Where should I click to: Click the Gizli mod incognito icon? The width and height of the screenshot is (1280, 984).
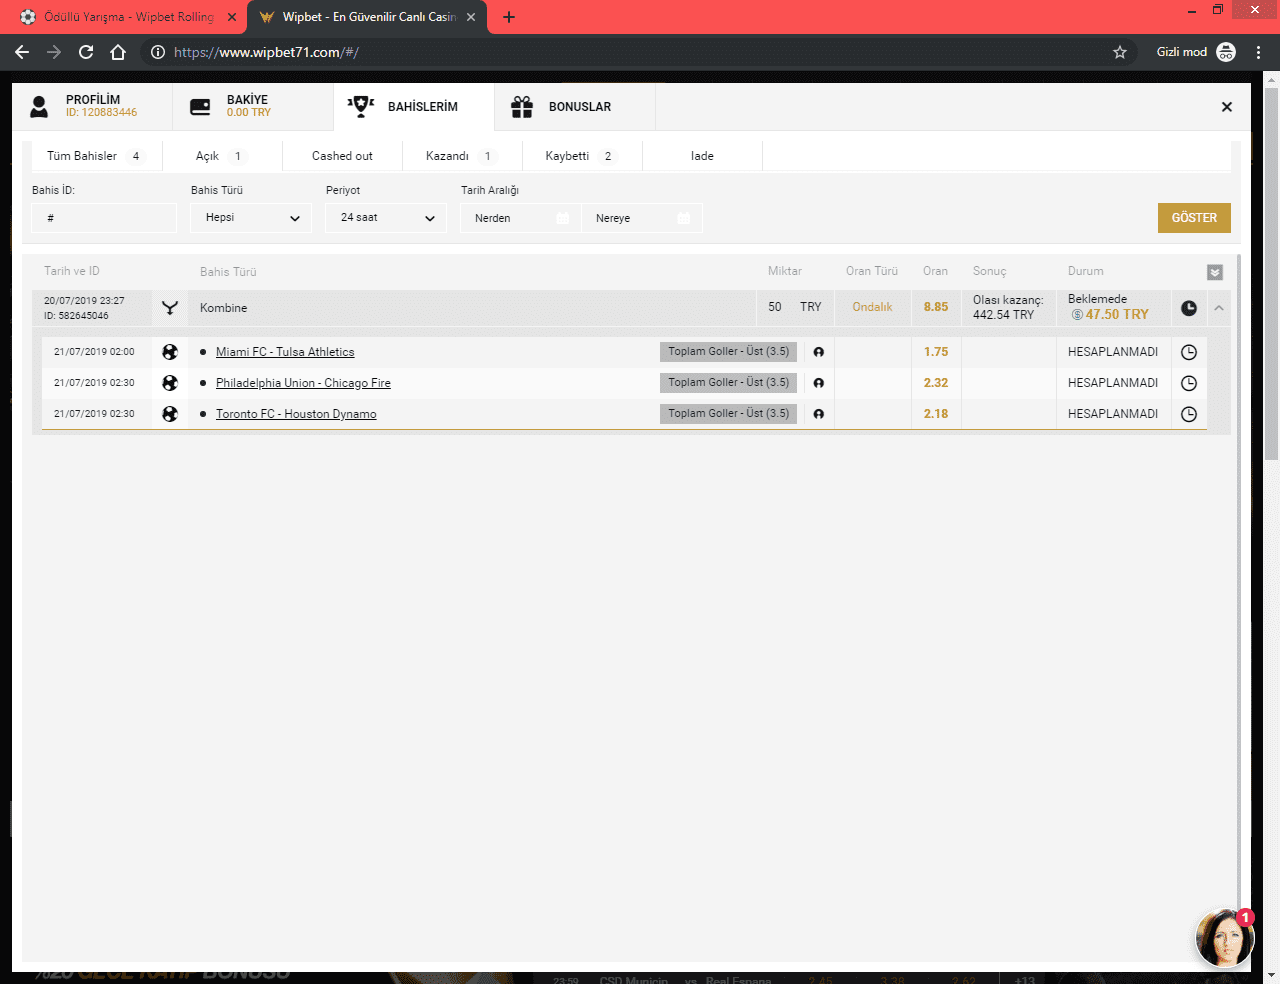coord(1226,52)
